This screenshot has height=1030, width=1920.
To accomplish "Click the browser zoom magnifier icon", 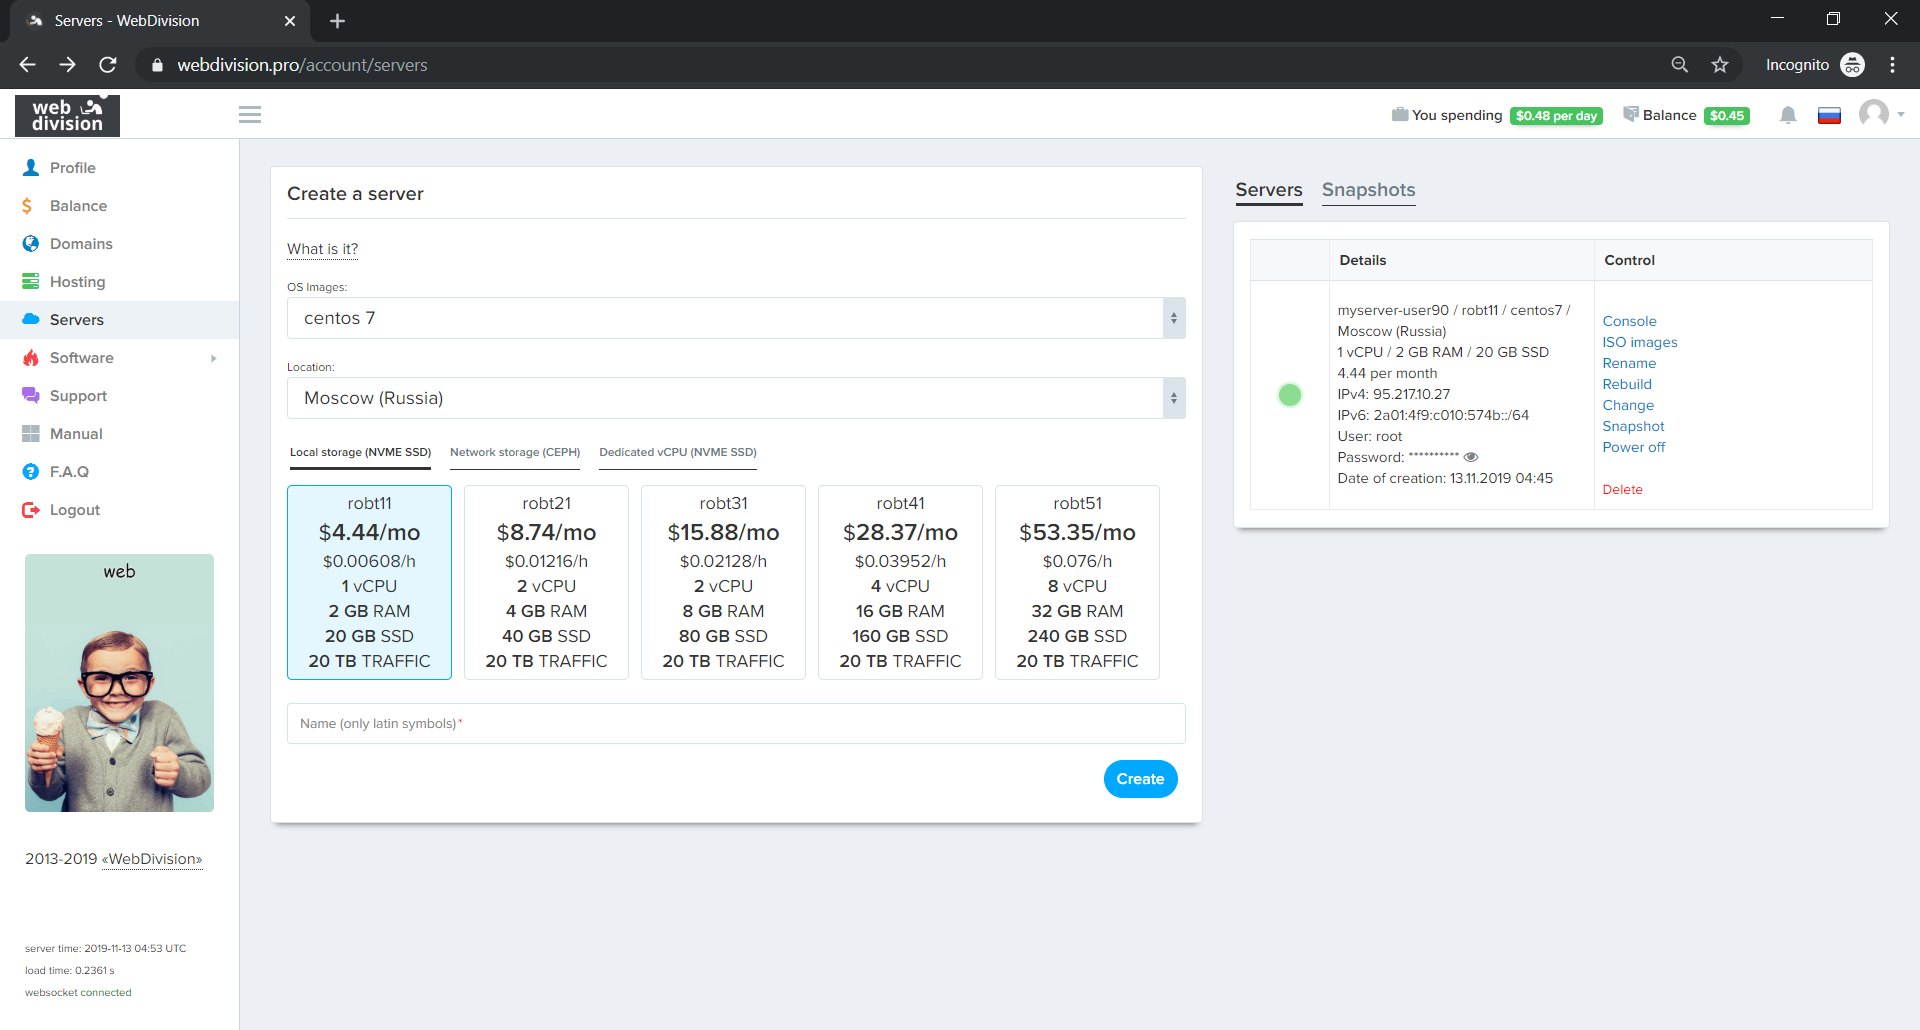I will [x=1680, y=65].
